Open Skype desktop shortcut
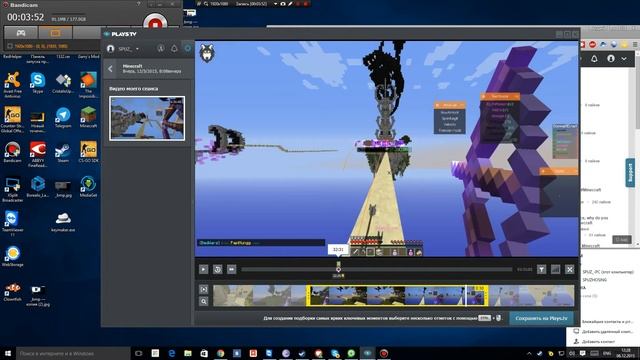640x360 pixels. [x=38, y=82]
